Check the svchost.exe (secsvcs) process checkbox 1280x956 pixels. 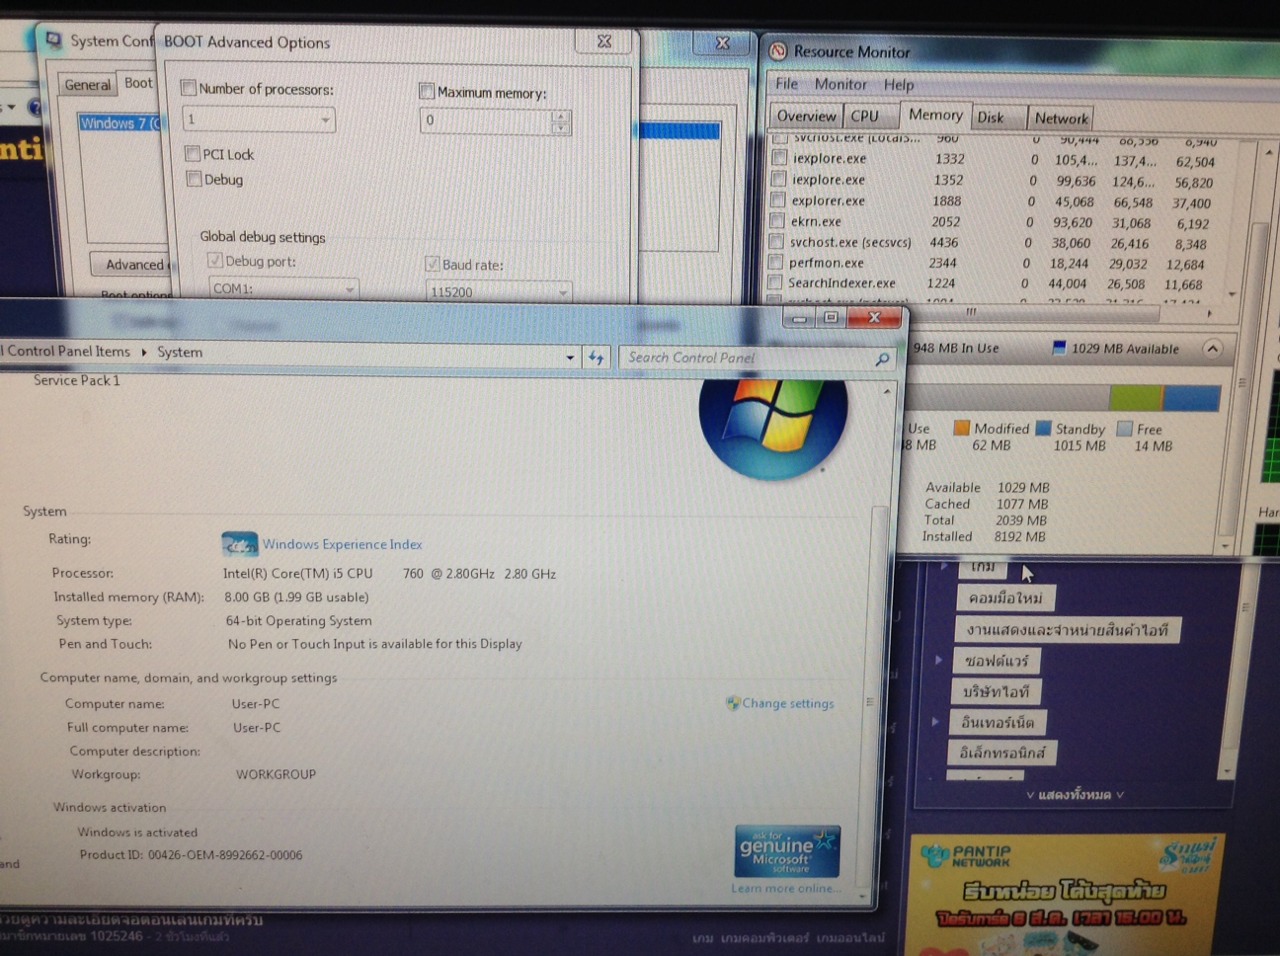[x=776, y=242]
